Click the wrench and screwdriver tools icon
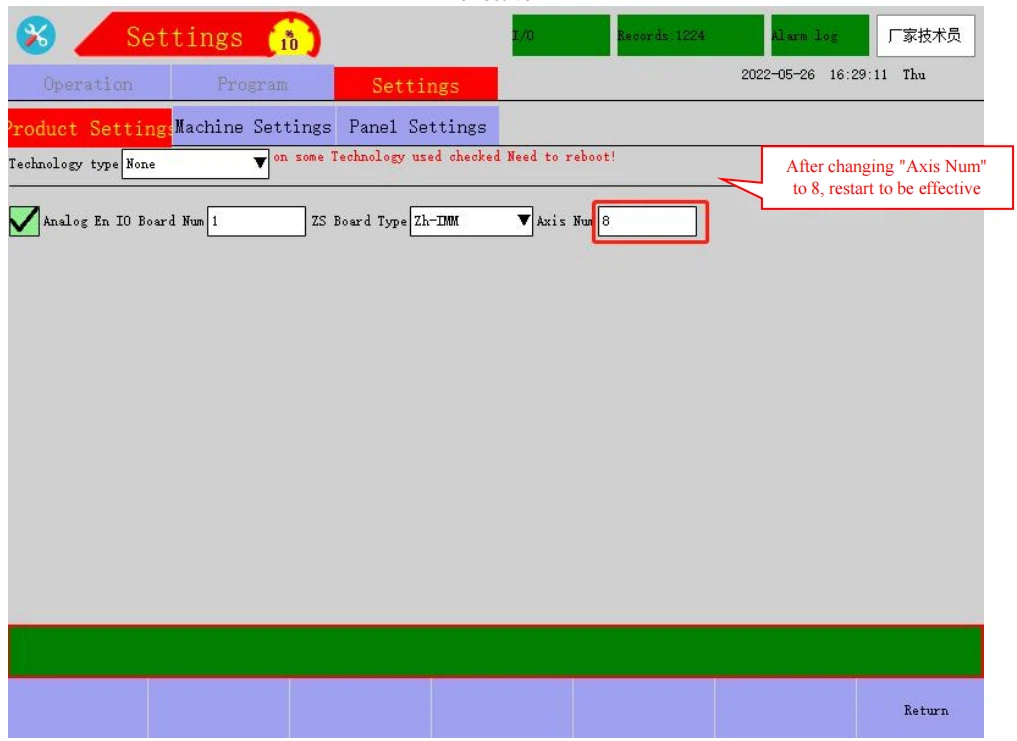1017x741 pixels. click(x=36, y=36)
